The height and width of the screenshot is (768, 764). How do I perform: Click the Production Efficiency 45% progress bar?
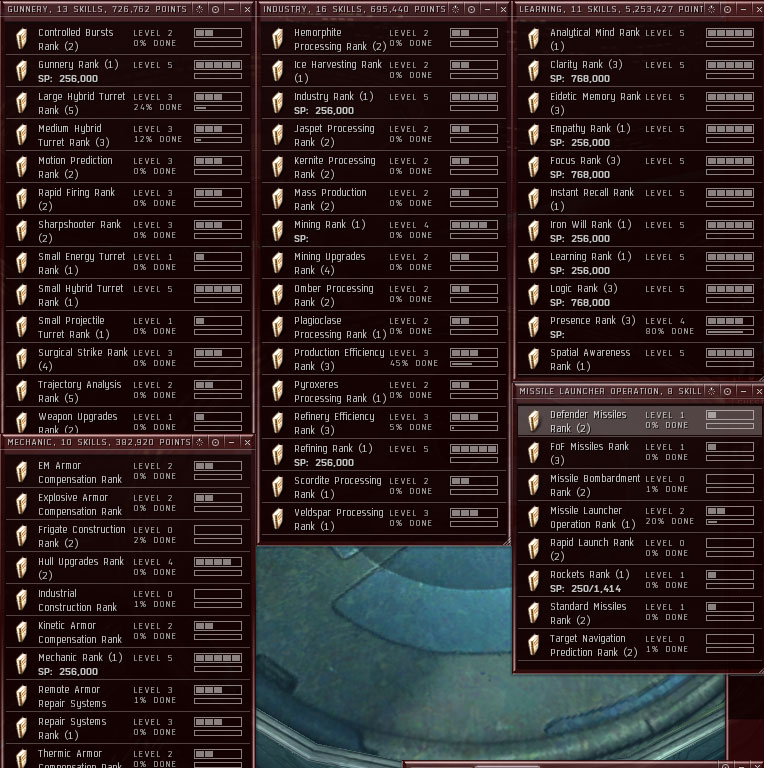pyautogui.click(x=474, y=364)
